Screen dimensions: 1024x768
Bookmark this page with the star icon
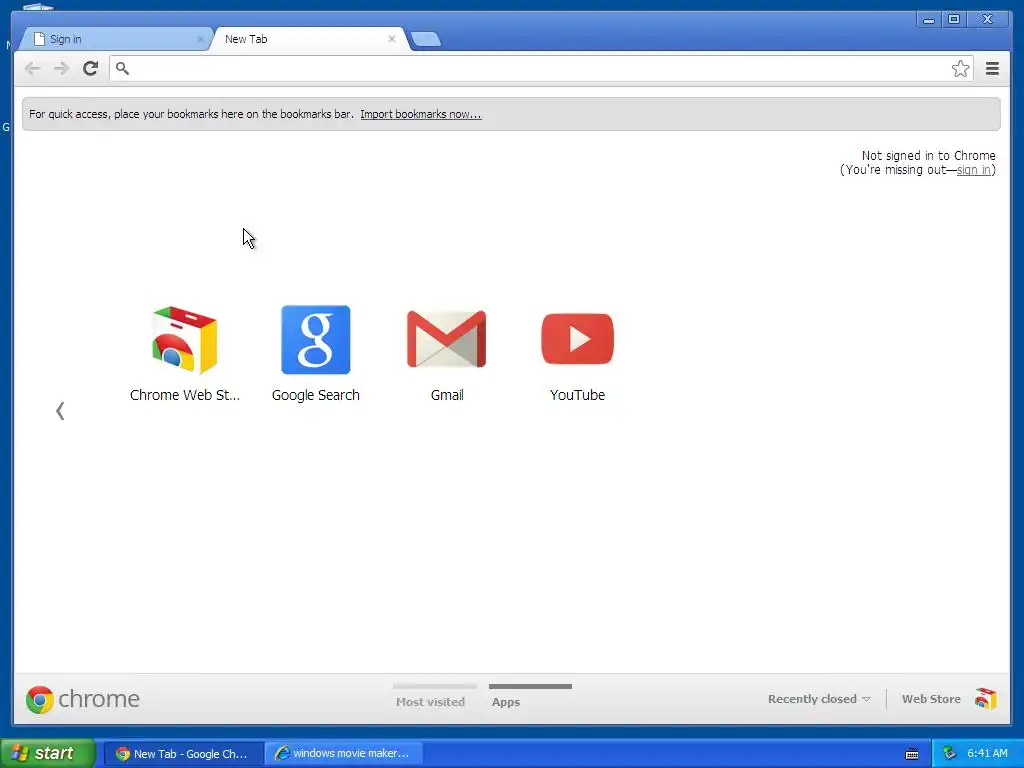[x=960, y=68]
